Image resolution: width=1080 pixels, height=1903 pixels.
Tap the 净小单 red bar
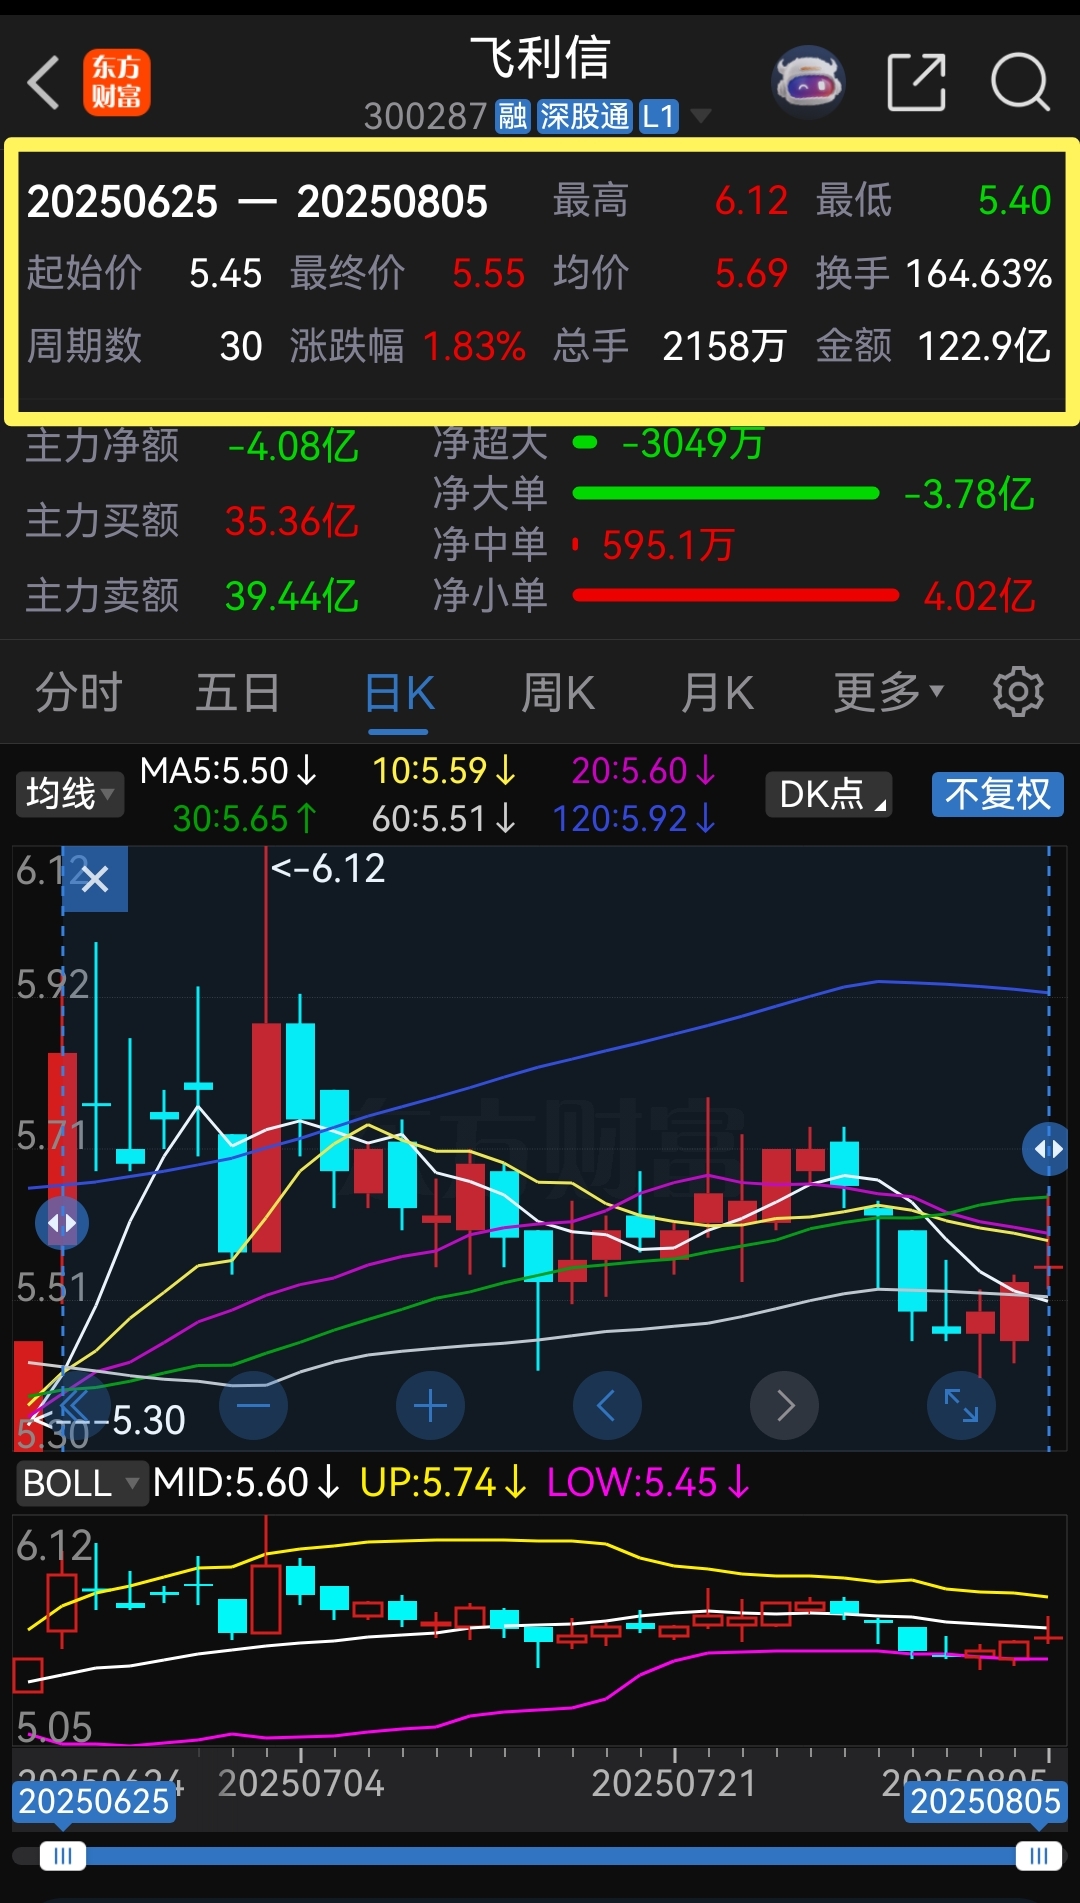(x=736, y=595)
